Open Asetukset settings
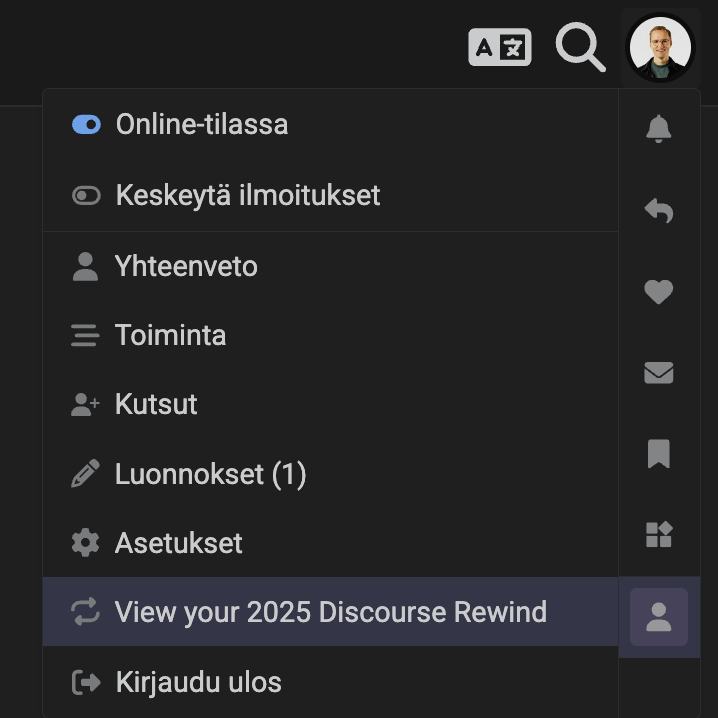Viewport: 718px width, 718px height. pyautogui.click(x=178, y=543)
